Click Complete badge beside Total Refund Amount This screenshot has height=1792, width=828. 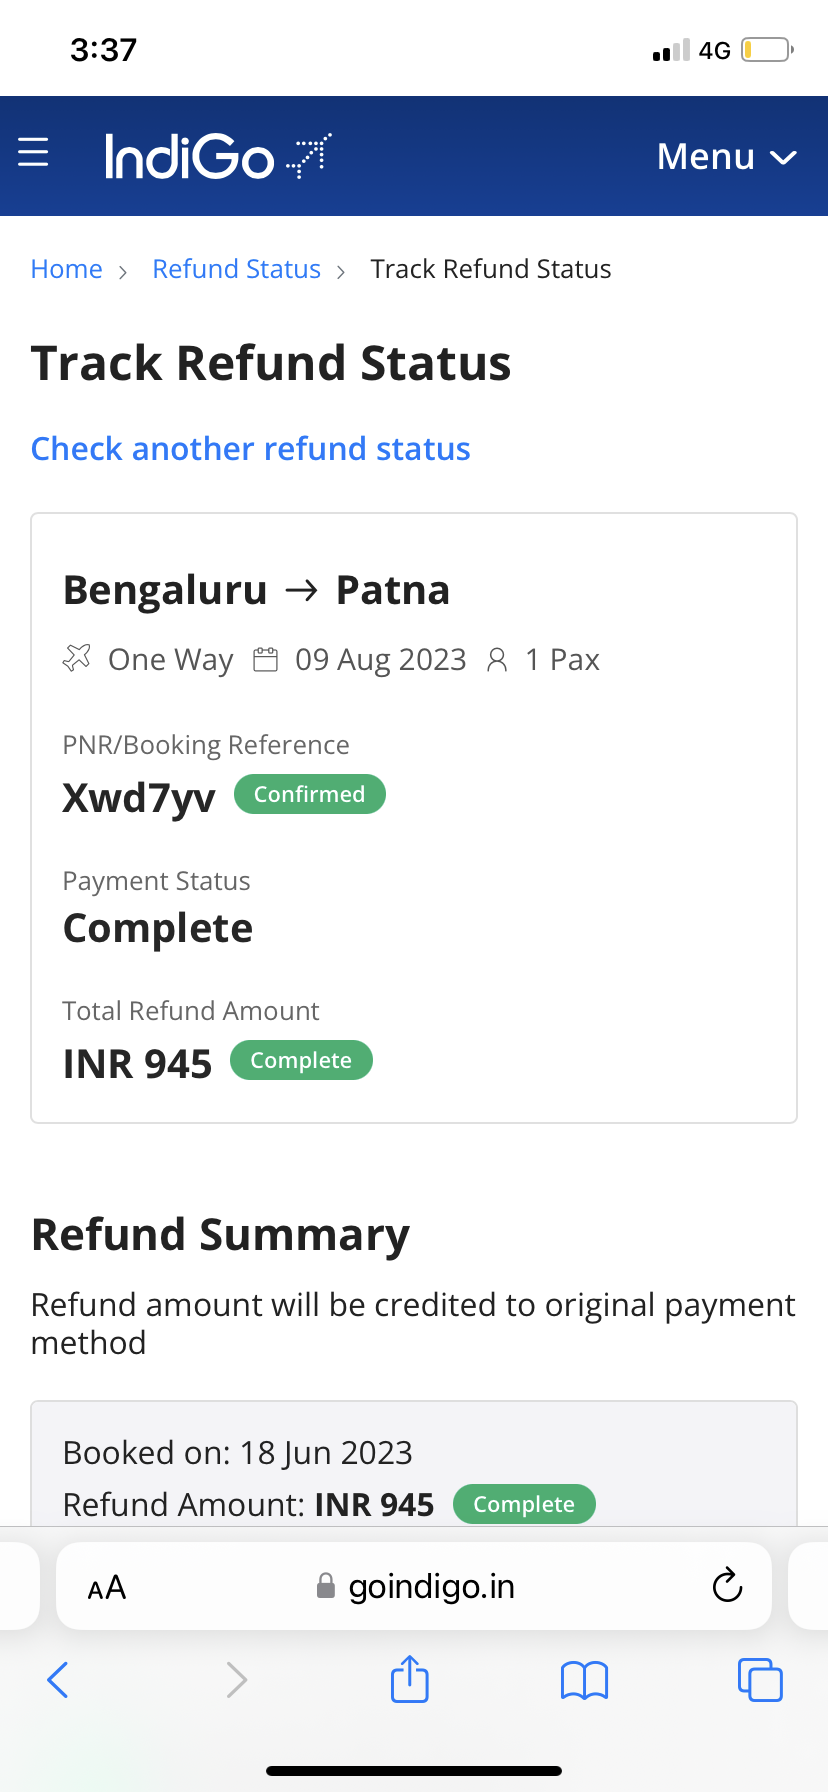click(x=301, y=1061)
